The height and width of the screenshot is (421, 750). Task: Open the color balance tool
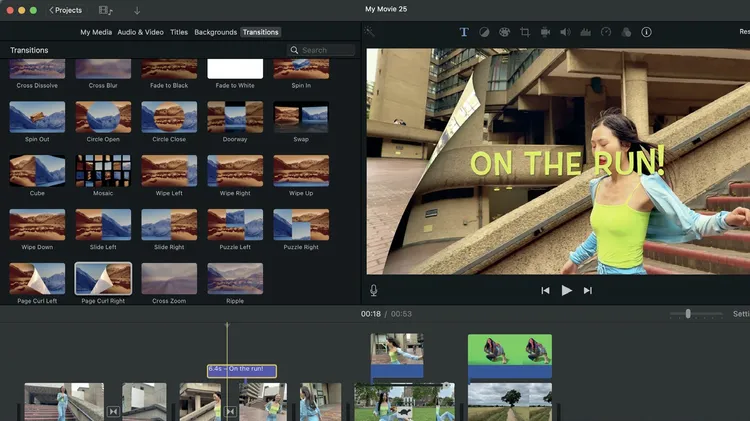pyautogui.click(x=484, y=32)
